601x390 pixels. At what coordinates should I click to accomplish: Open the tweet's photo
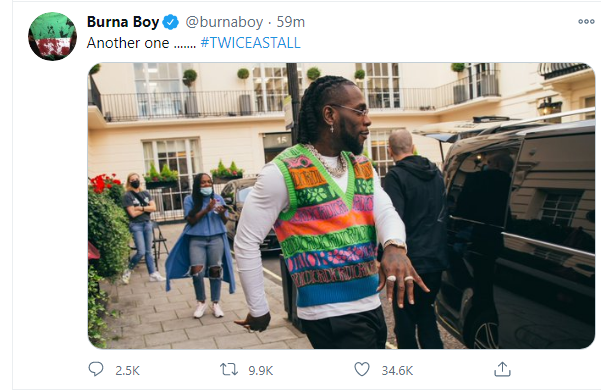click(x=342, y=206)
